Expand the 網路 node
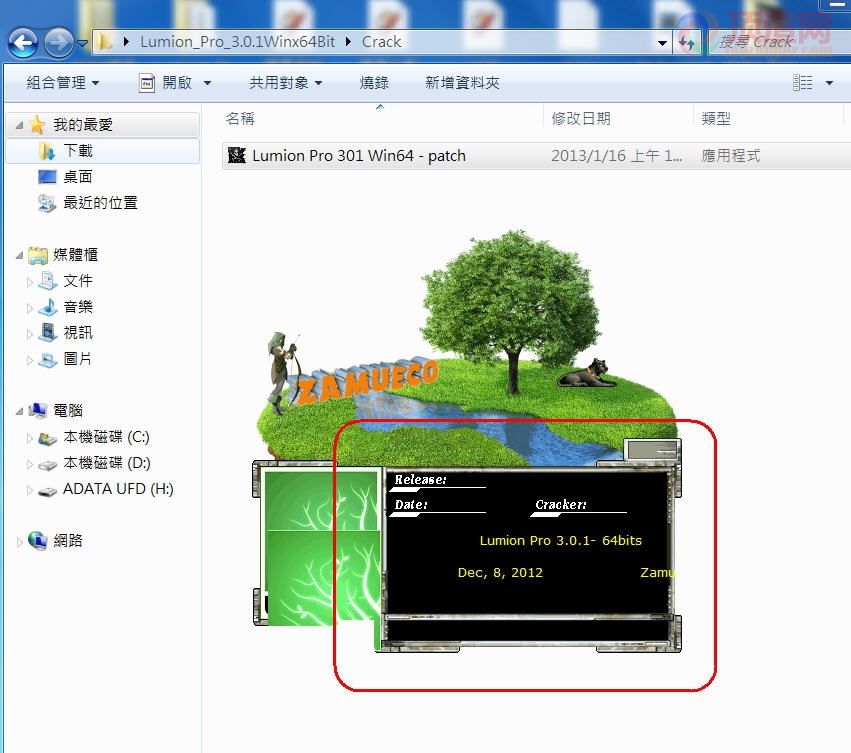The height and width of the screenshot is (753, 851). click(x=20, y=541)
